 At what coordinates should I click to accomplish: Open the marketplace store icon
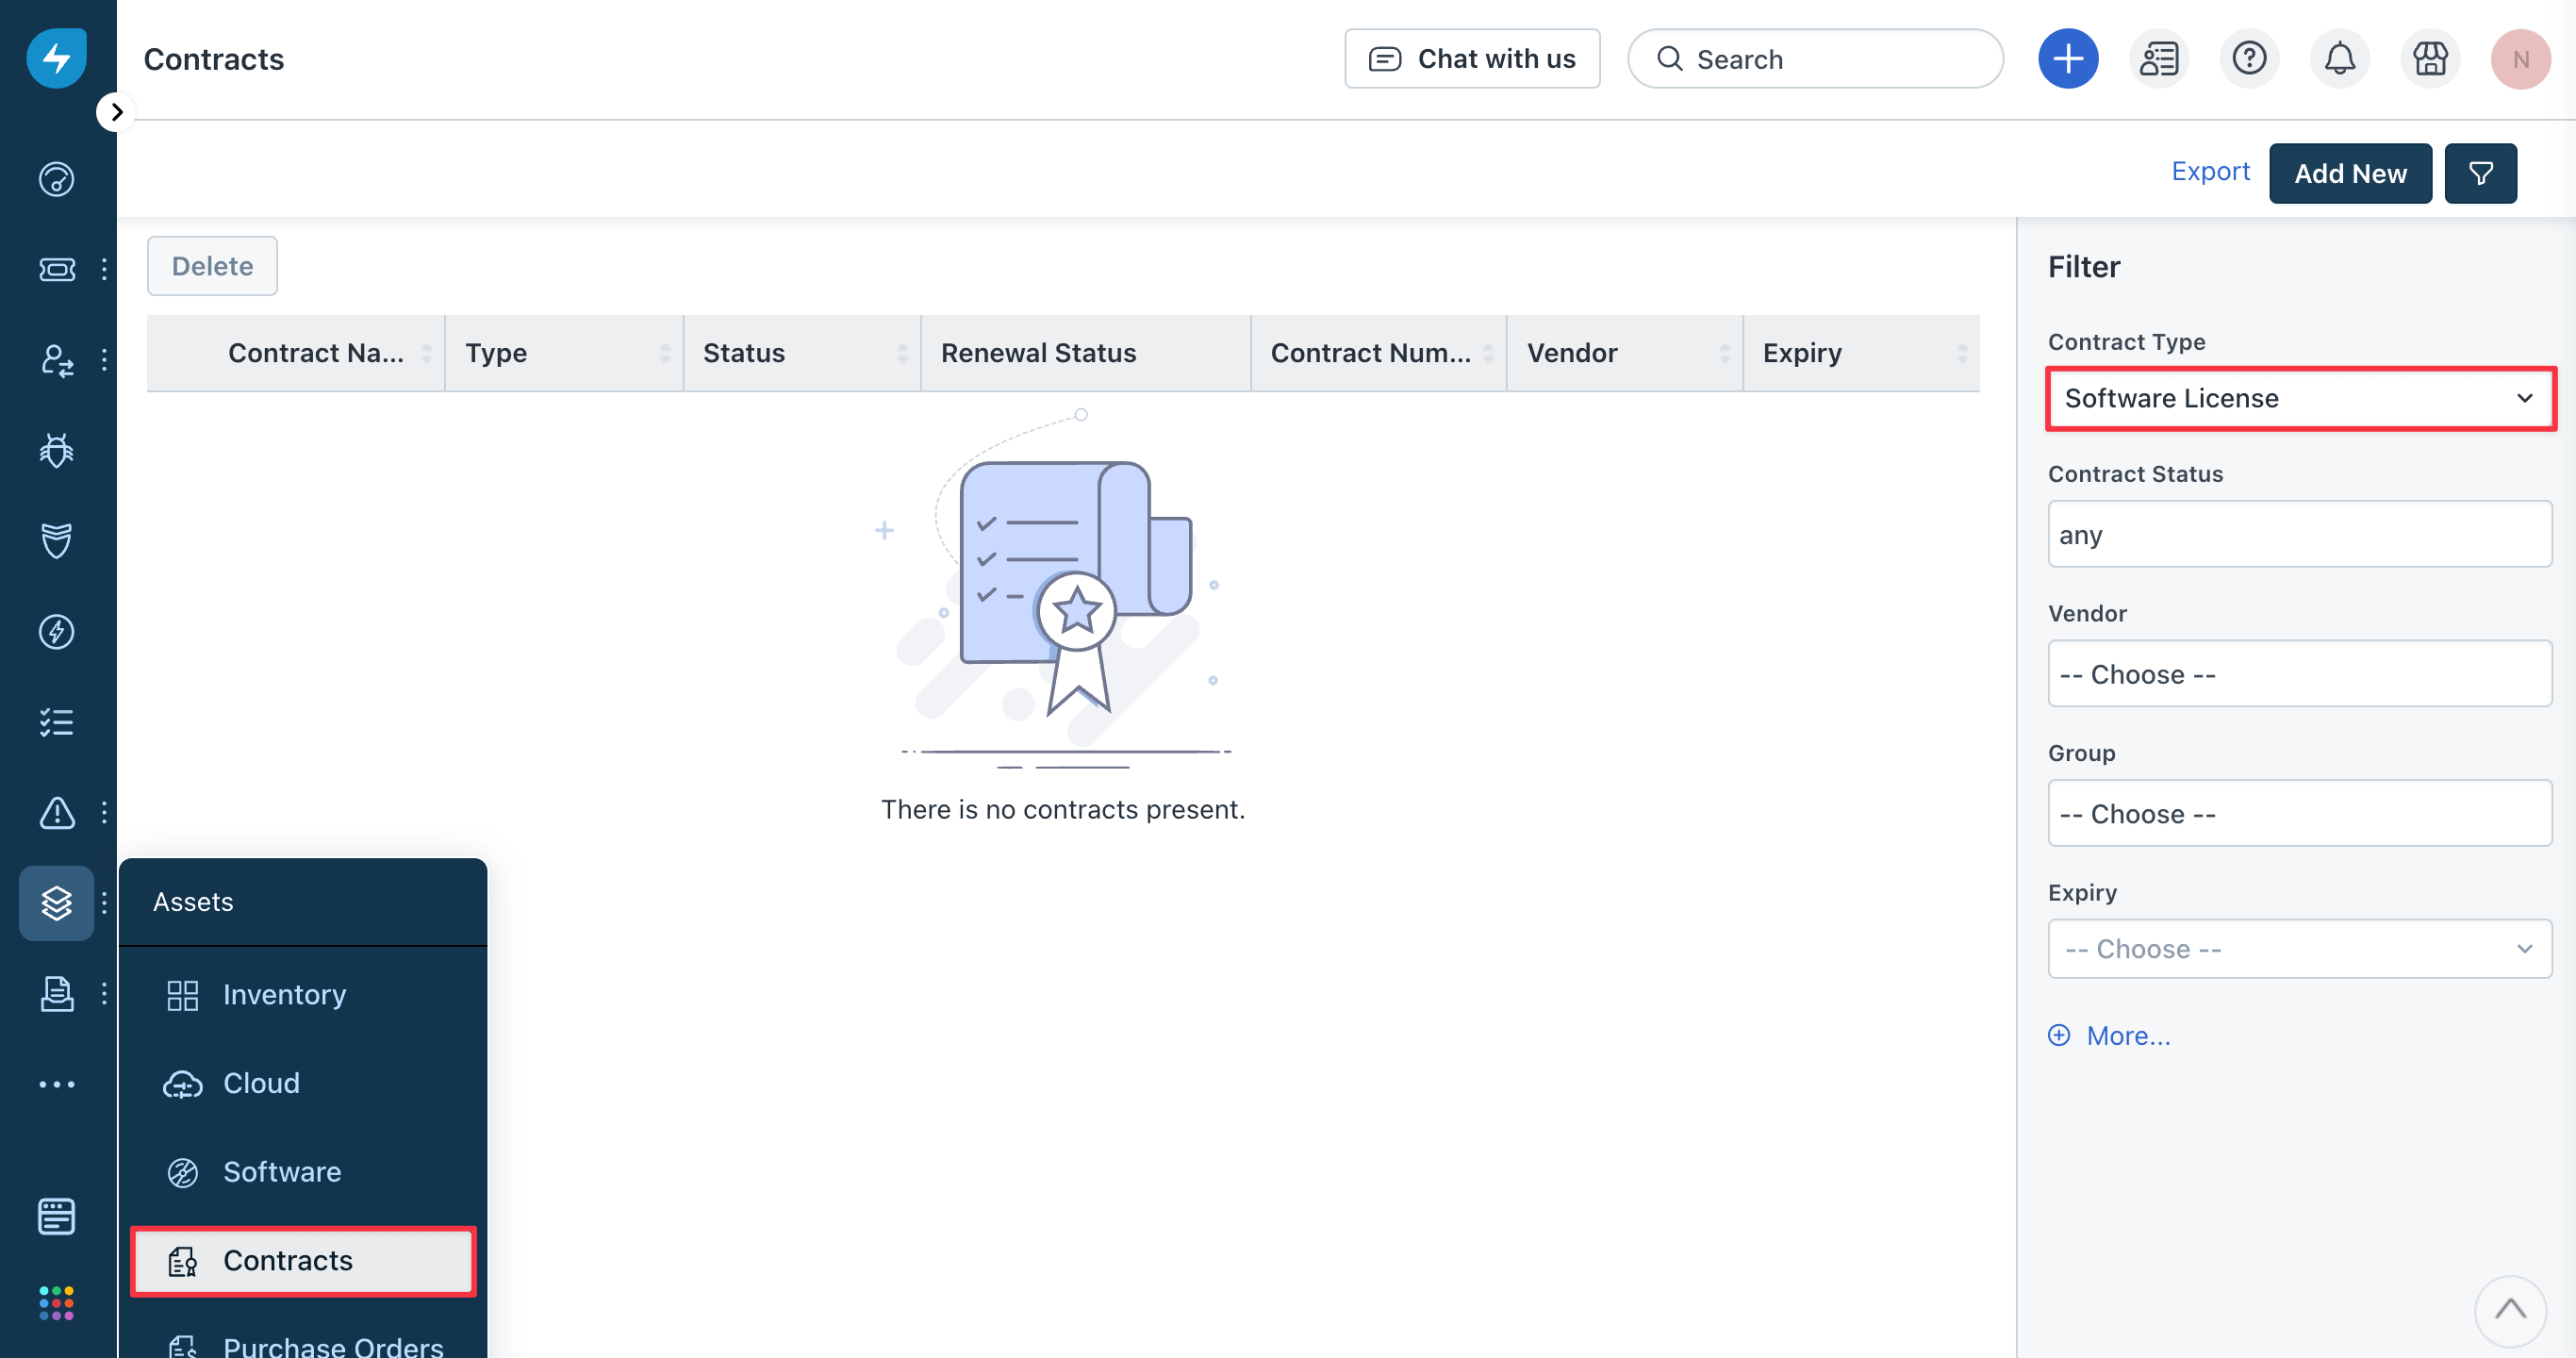click(2430, 58)
